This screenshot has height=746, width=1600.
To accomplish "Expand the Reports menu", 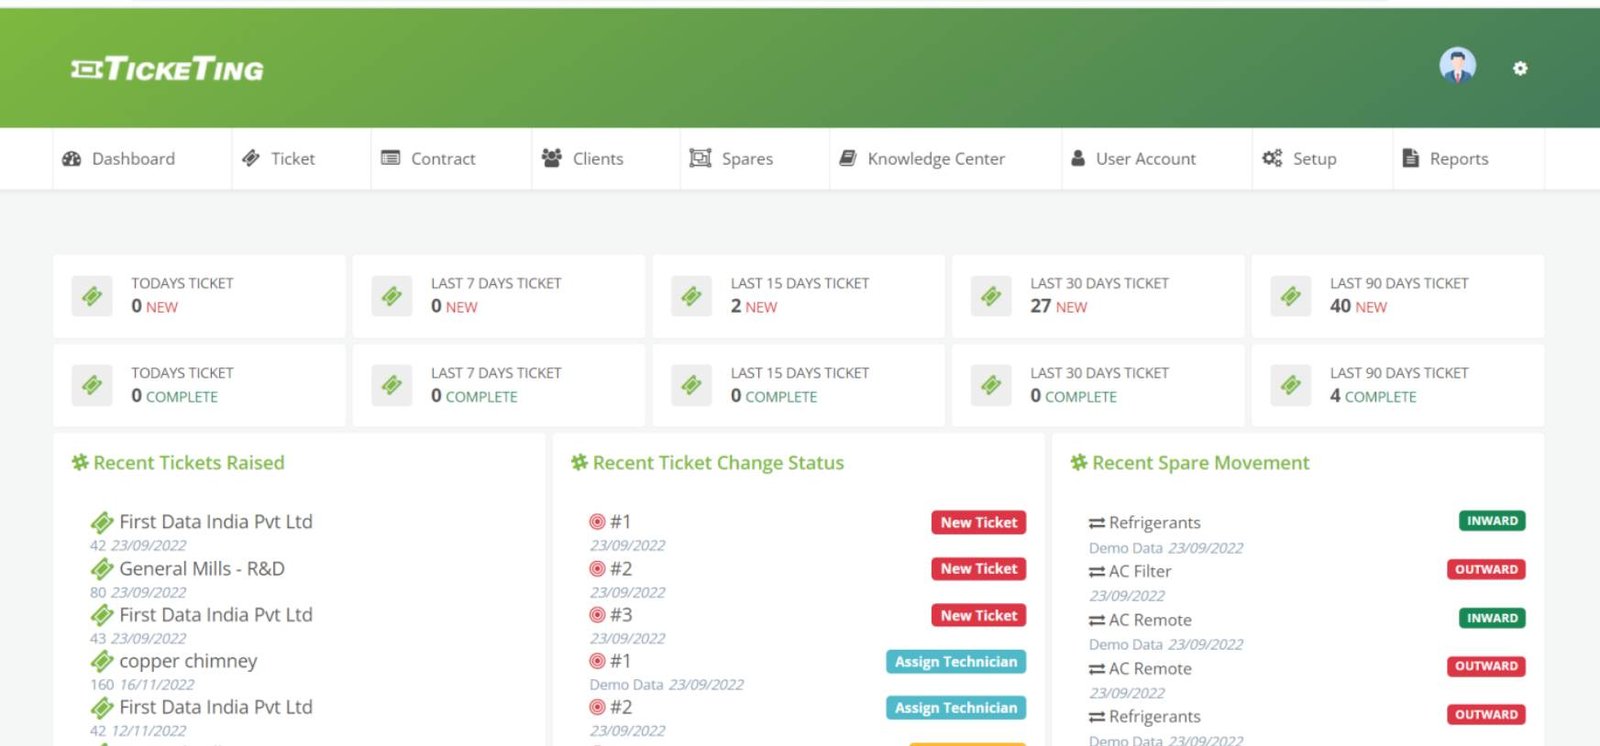I will point(1446,159).
